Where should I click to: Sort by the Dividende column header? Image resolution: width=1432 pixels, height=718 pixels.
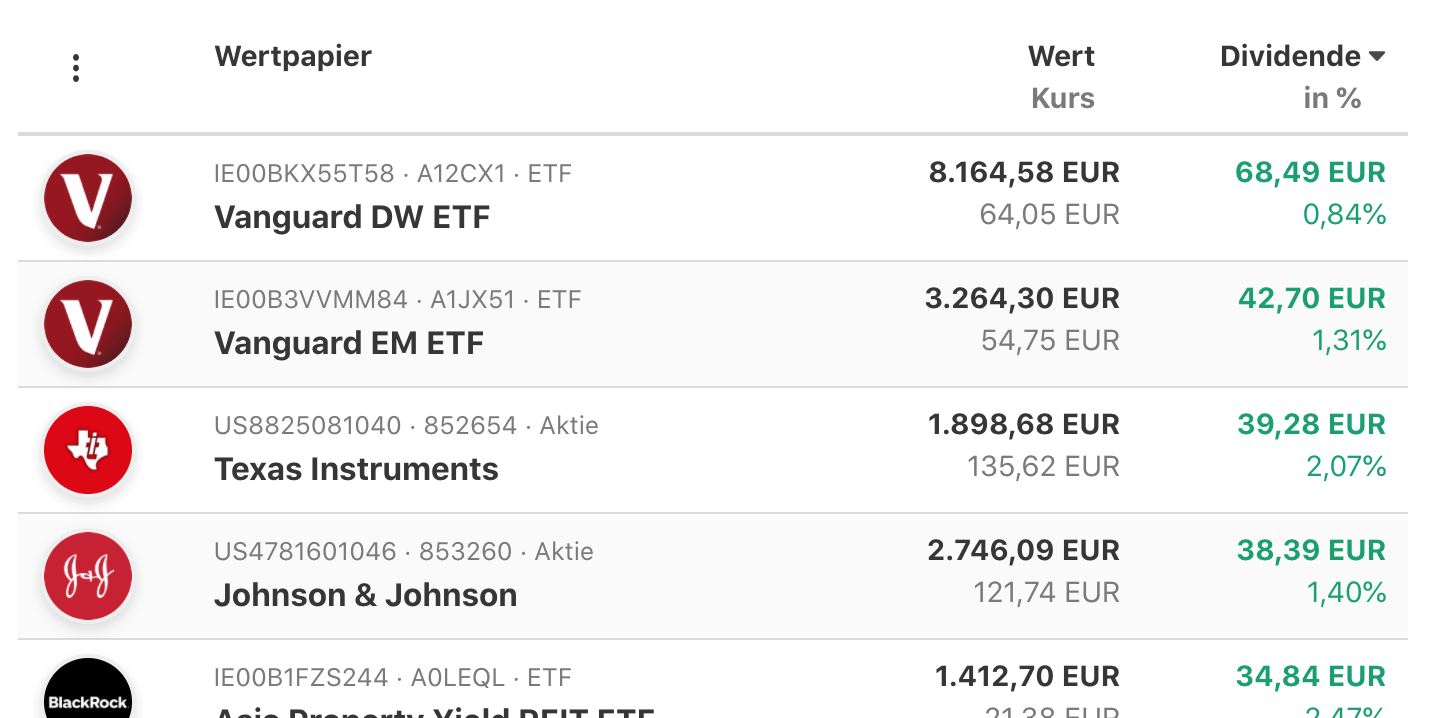pos(1290,56)
